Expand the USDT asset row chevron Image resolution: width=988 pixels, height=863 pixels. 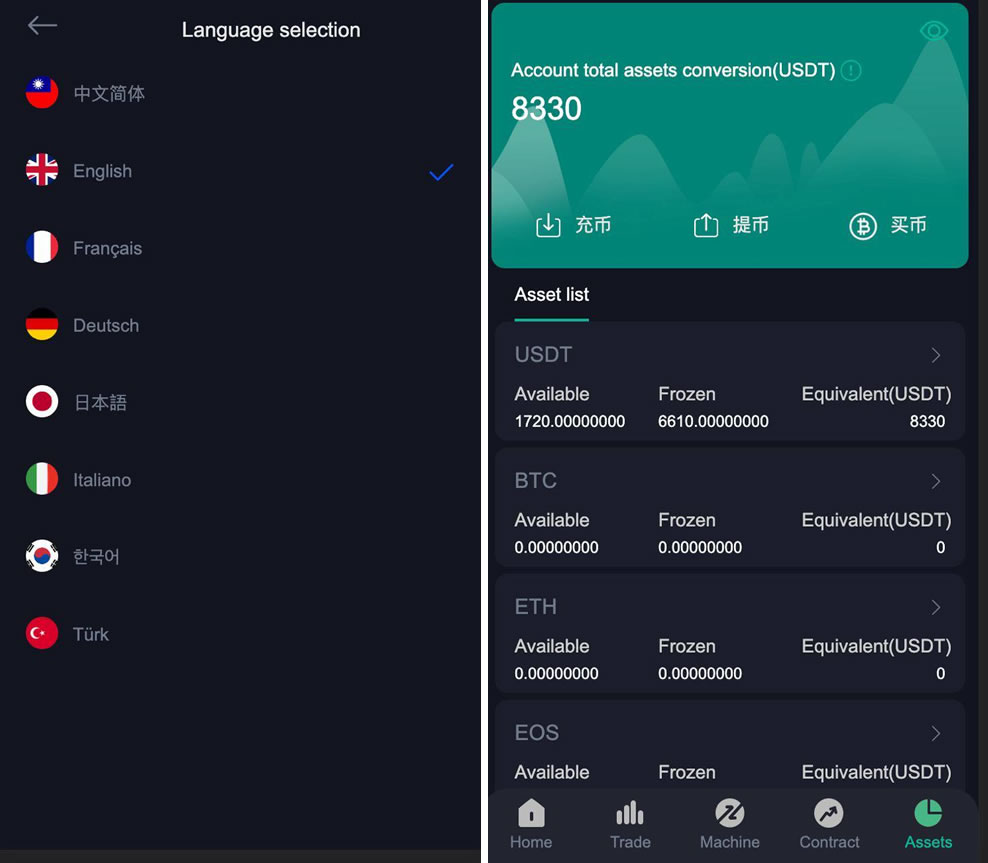coord(936,355)
